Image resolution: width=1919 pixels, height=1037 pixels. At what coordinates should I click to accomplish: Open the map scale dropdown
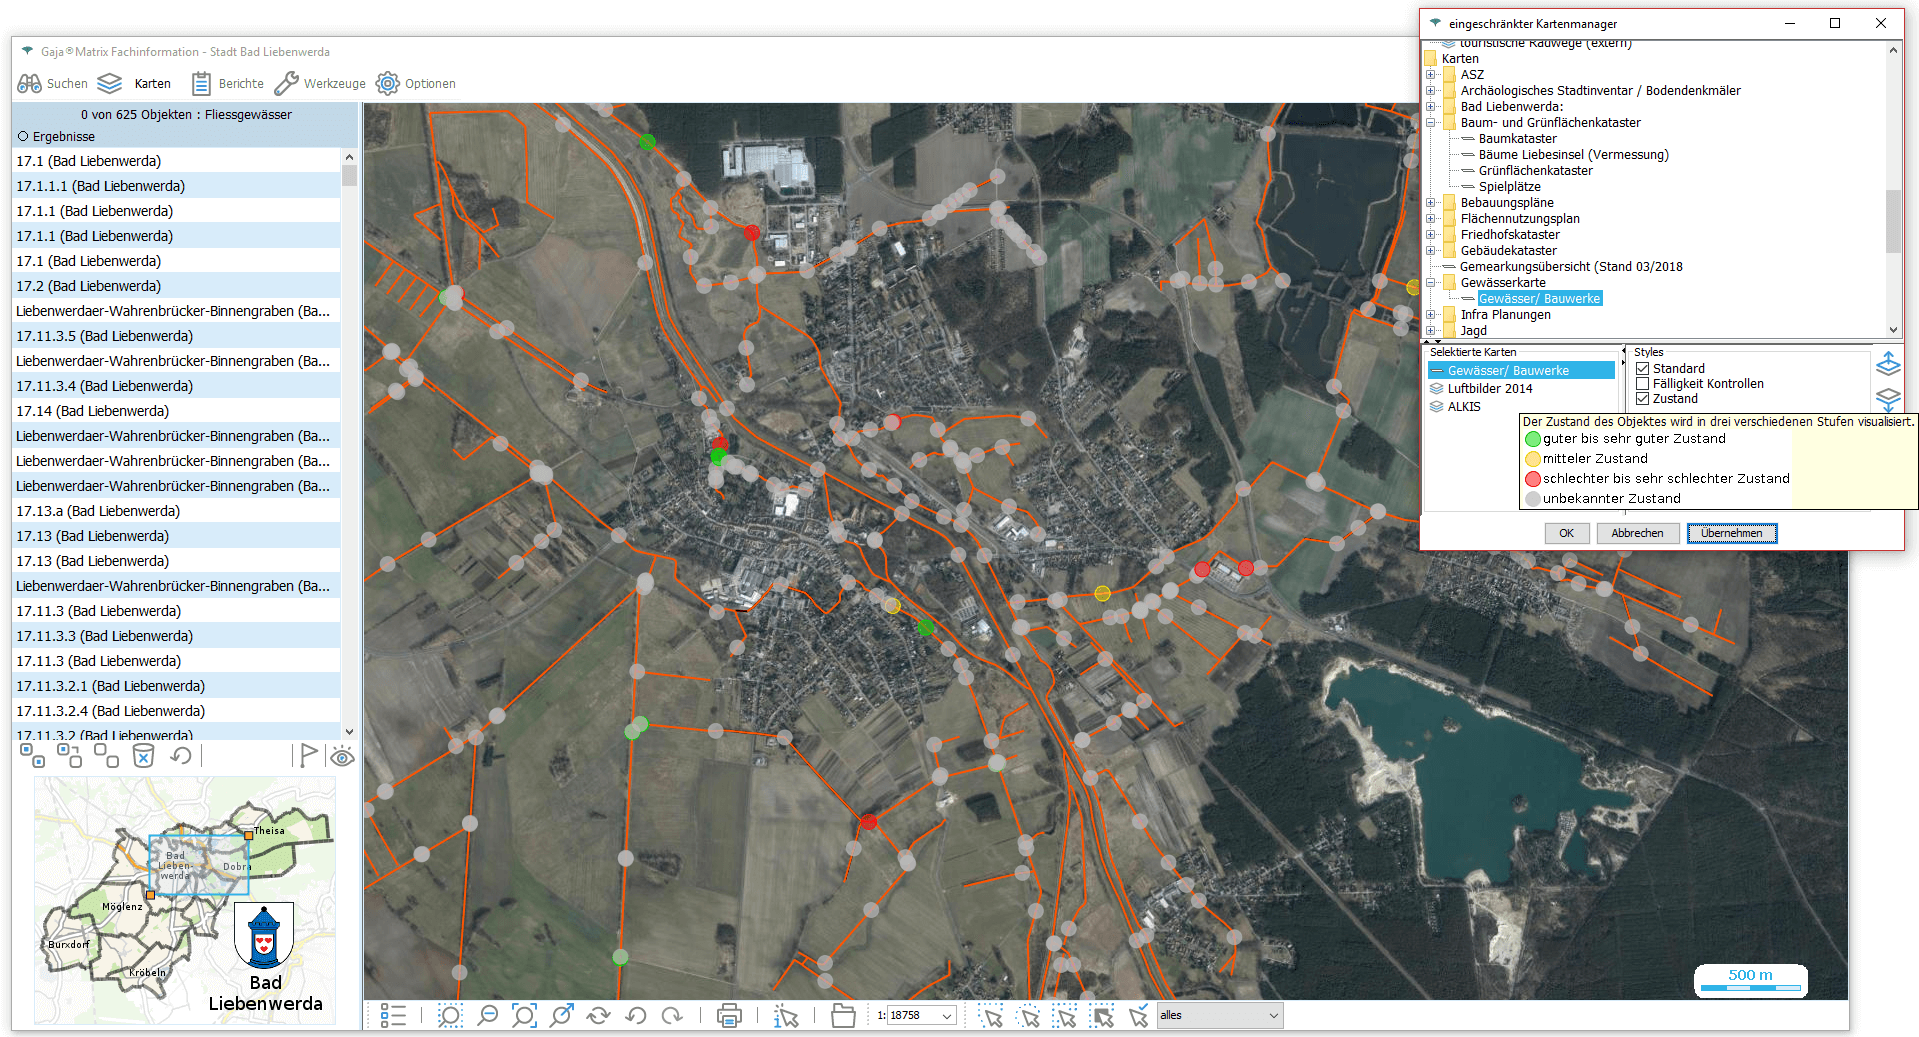946,1016
